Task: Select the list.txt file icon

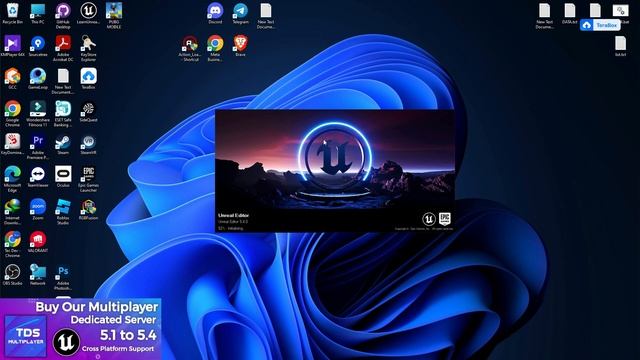Action: point(620,46)
